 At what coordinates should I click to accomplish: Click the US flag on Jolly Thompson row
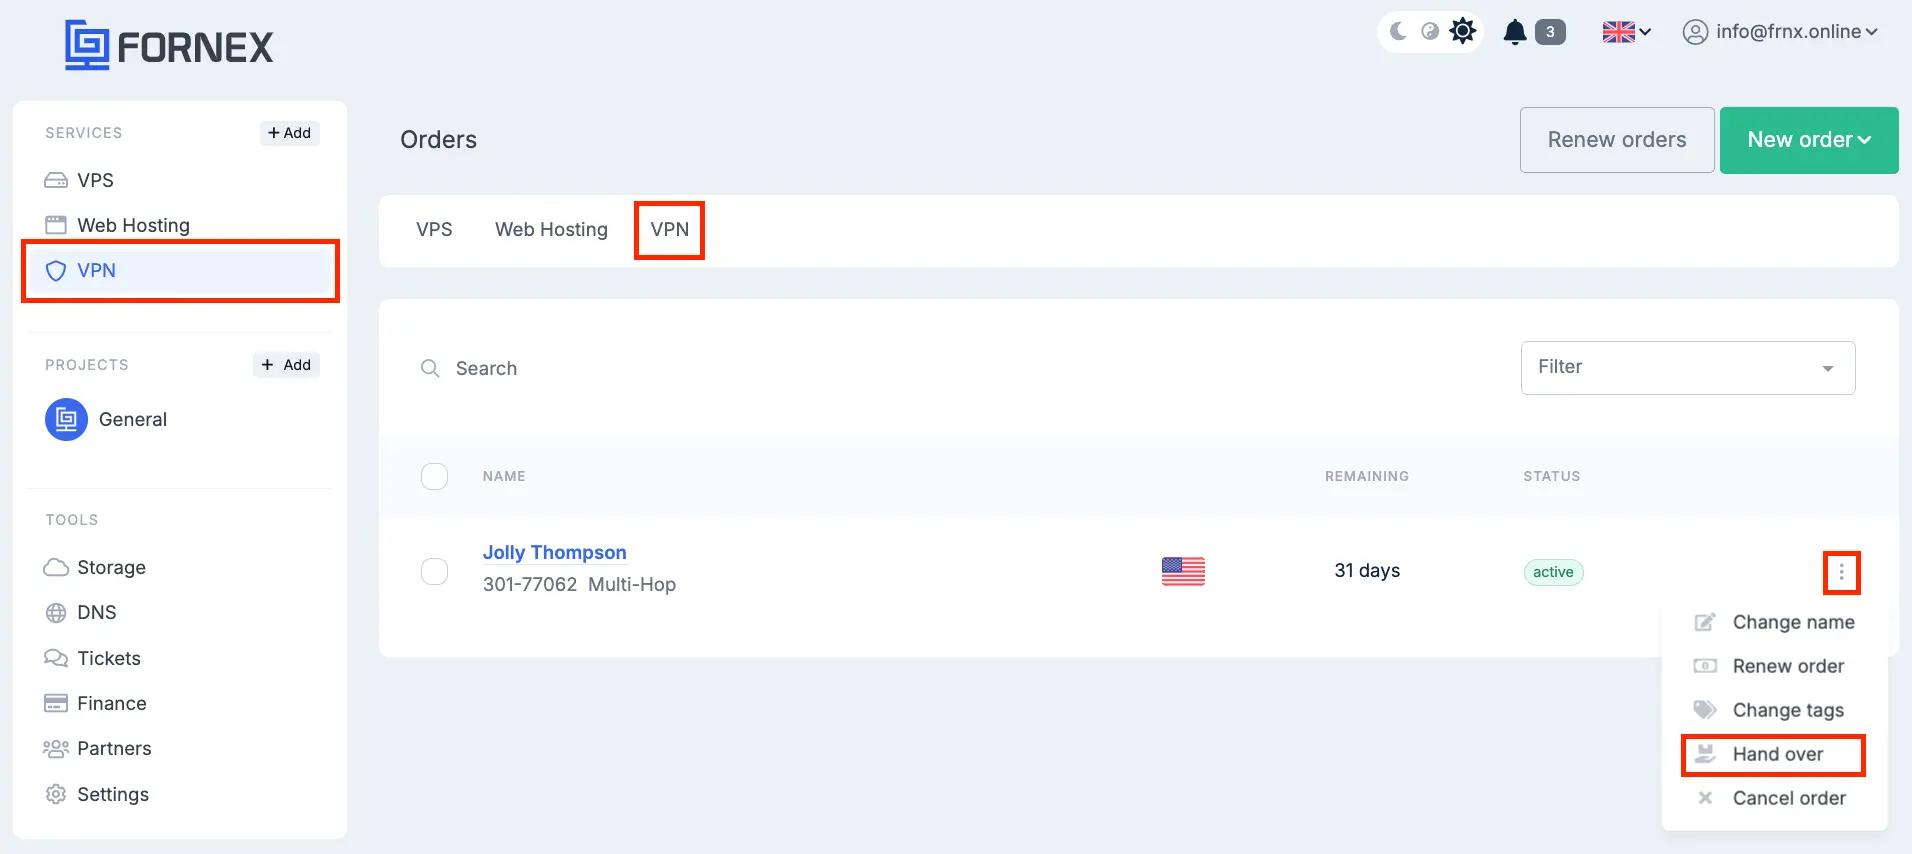(1183, 571)
